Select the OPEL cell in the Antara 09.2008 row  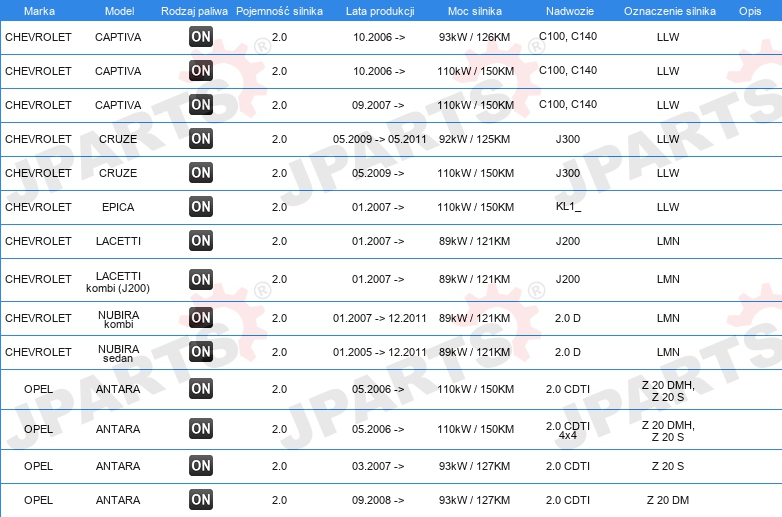(x=38, y=500)
